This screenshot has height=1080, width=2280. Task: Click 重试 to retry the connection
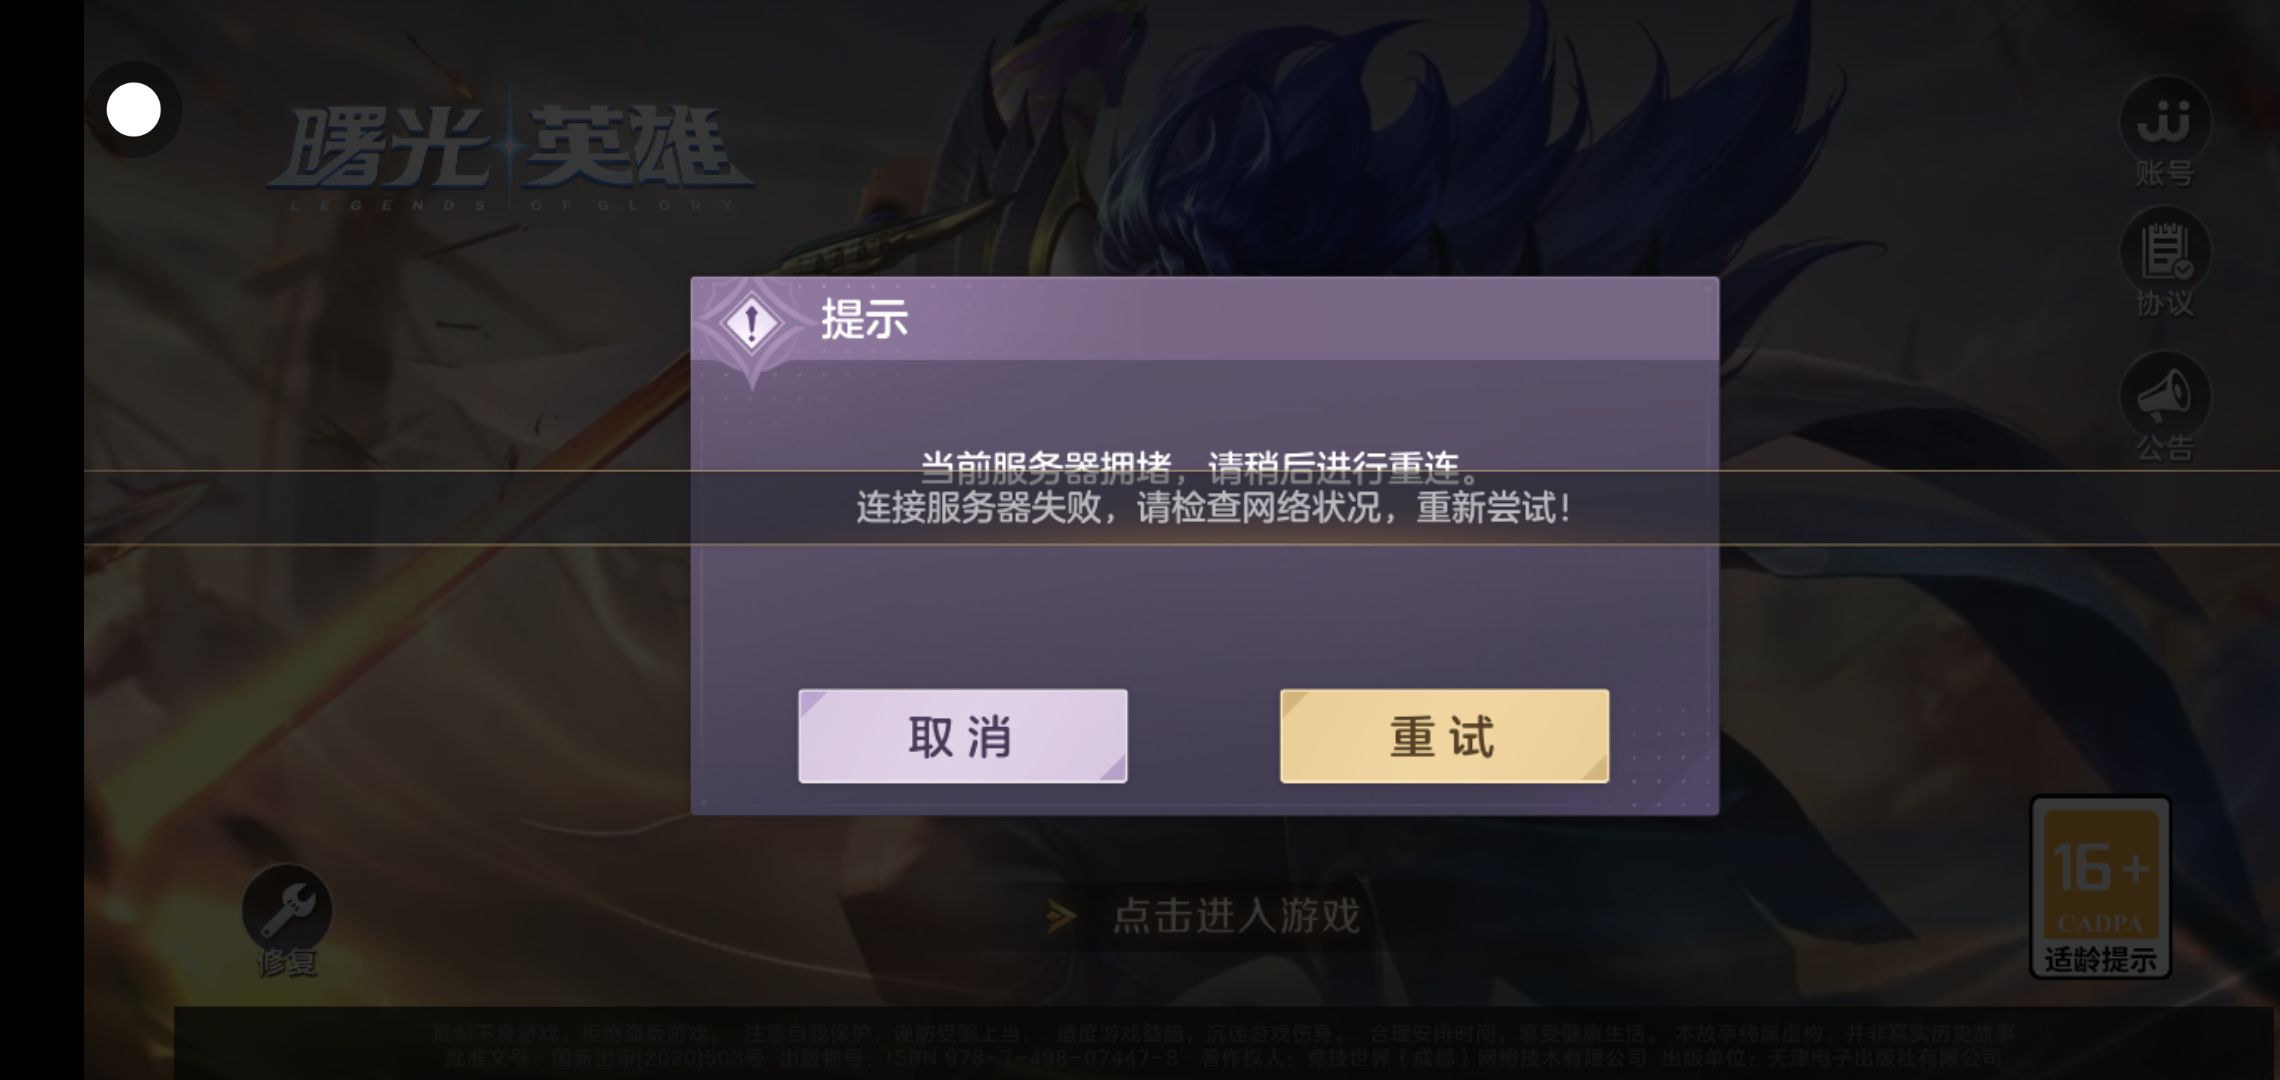[x=1444, y=736]
